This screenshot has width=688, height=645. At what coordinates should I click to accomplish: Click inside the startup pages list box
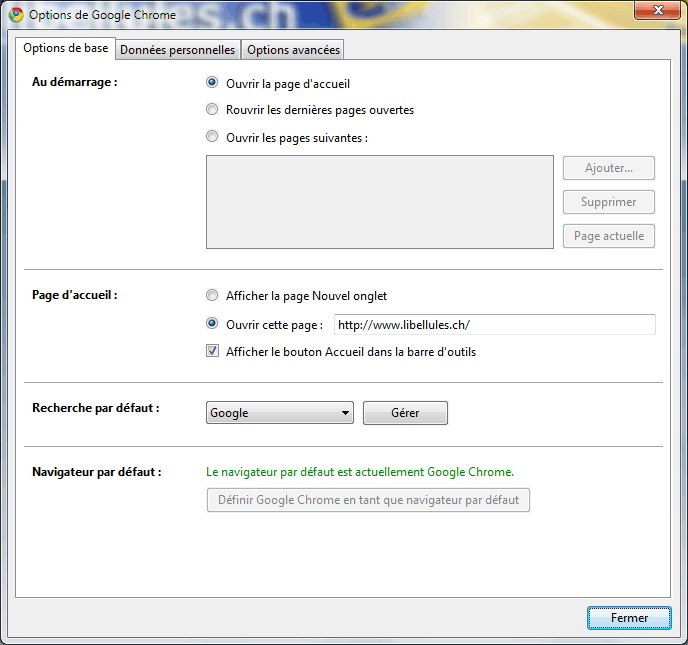click(x=380, y=202)
